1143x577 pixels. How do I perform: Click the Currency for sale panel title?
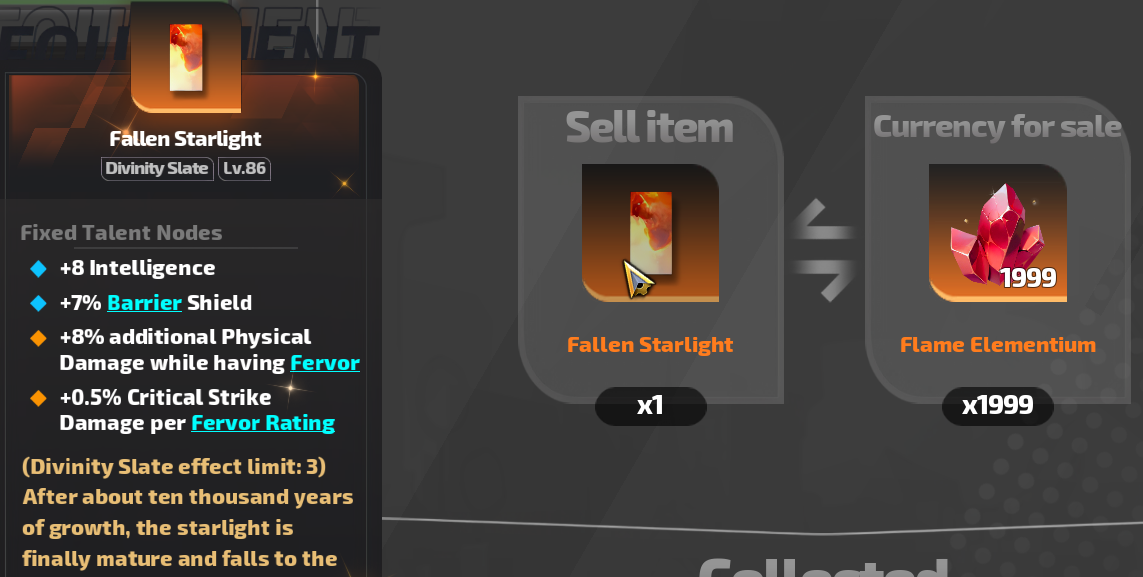997,127
